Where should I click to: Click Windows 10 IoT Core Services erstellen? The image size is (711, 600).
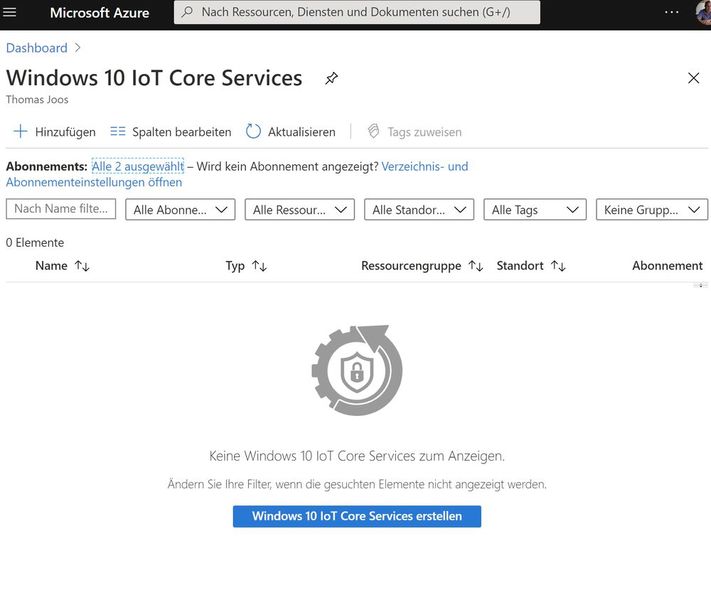[357, 516]
